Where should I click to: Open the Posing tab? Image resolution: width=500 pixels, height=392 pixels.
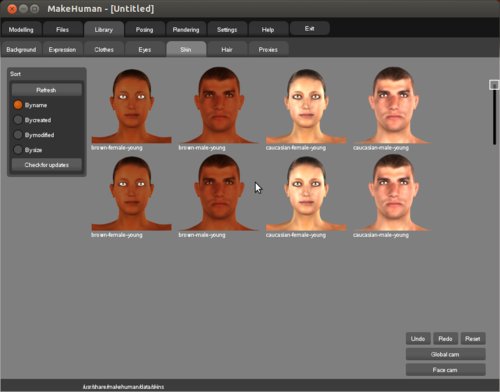point(144,29)
